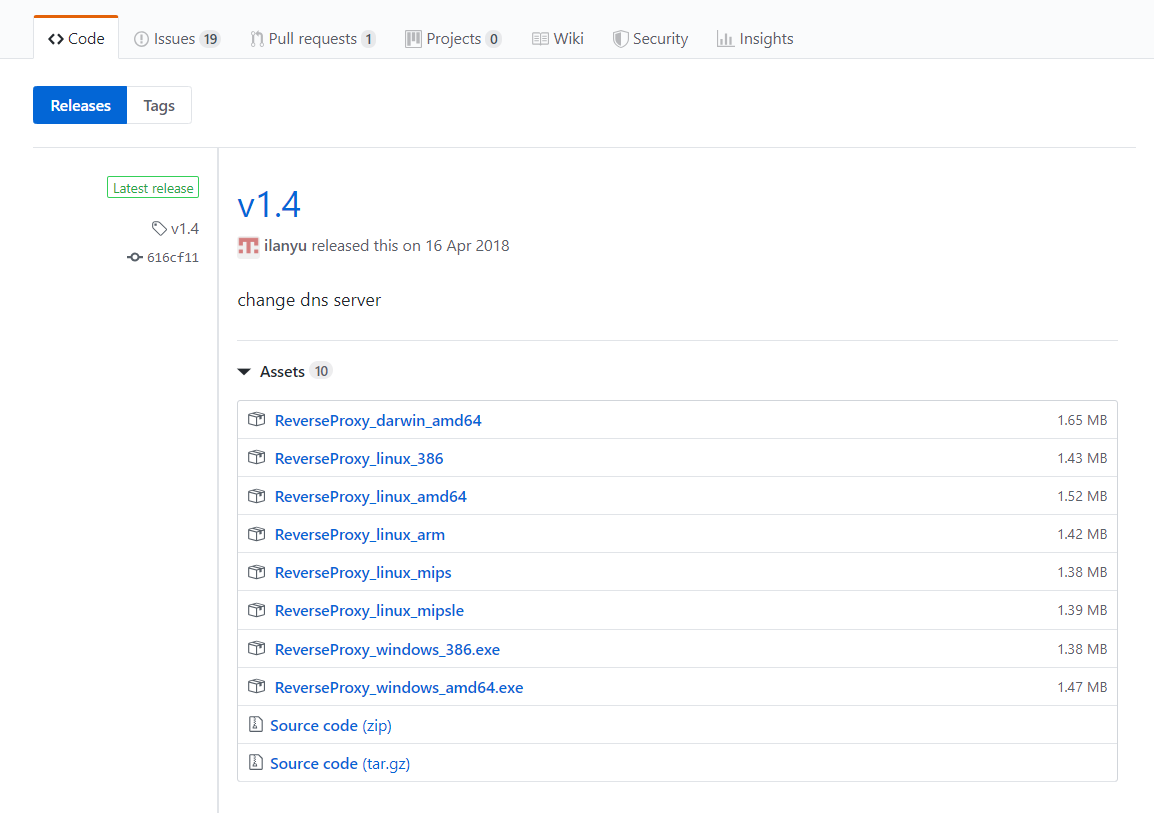
Task: Switch to the Pull requests tab
Action: [312, 39]
